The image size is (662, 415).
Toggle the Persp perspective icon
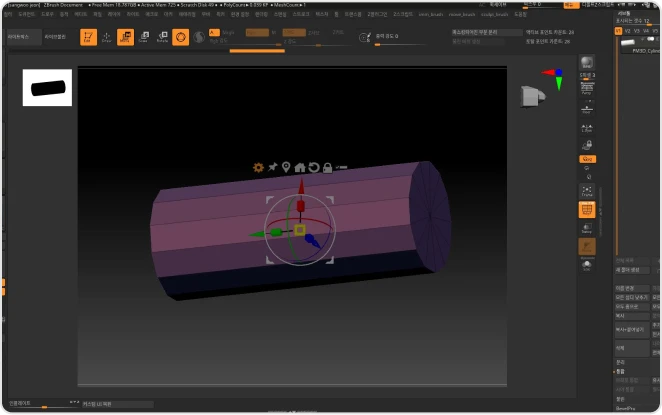tap(587, 88)
